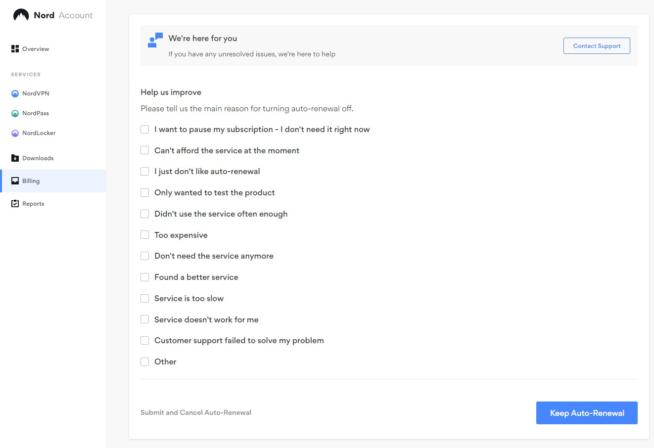Check 'Found a better service' option
This screenshot has width=654, height=448.
[145, 277]
